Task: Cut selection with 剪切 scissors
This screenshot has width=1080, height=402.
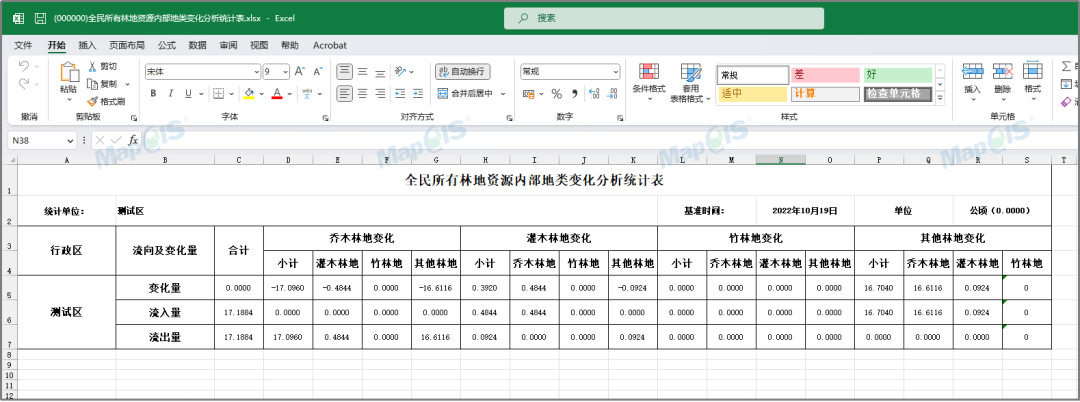Action: pyautogui.click(x=103, y=66)
